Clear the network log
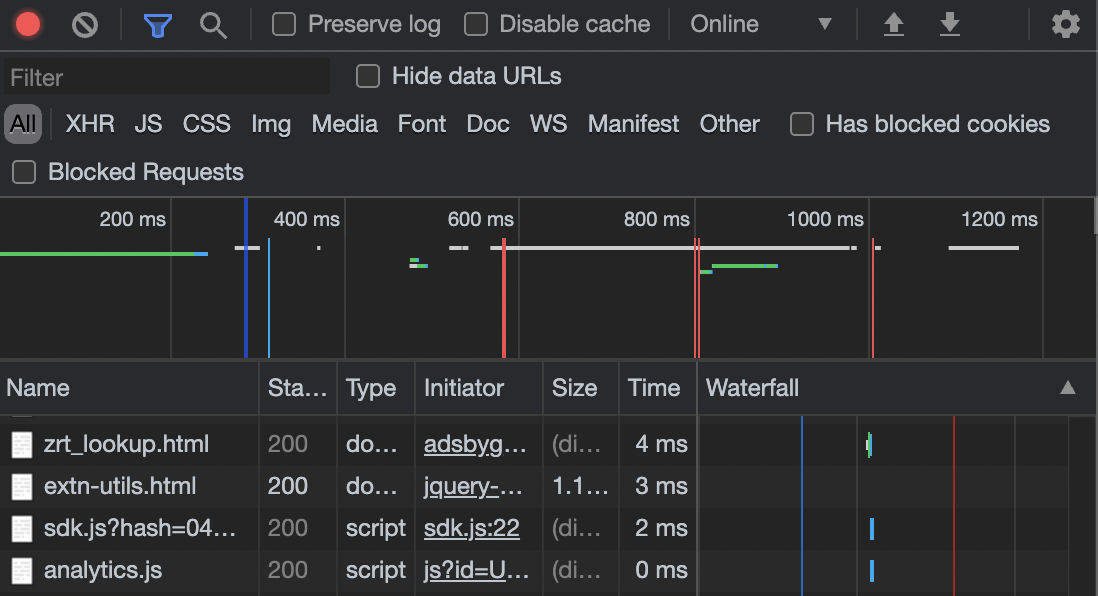This screenshot has height=596, width=1098. [x=85, y=25]
